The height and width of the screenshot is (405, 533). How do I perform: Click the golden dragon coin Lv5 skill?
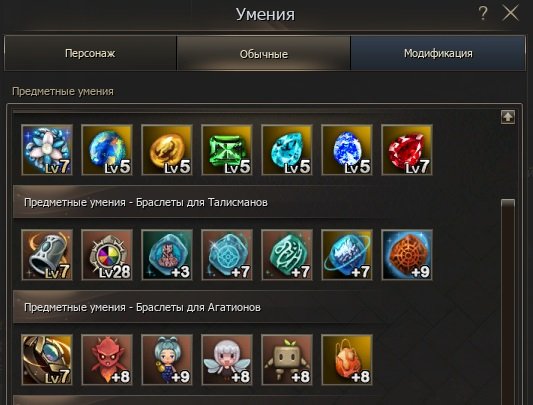(167, 150)
